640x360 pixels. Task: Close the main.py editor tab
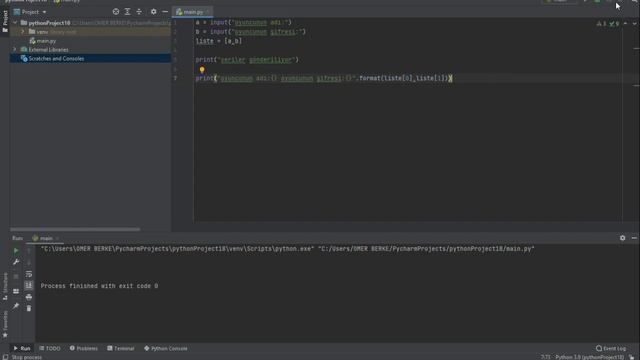coord(208,12)
